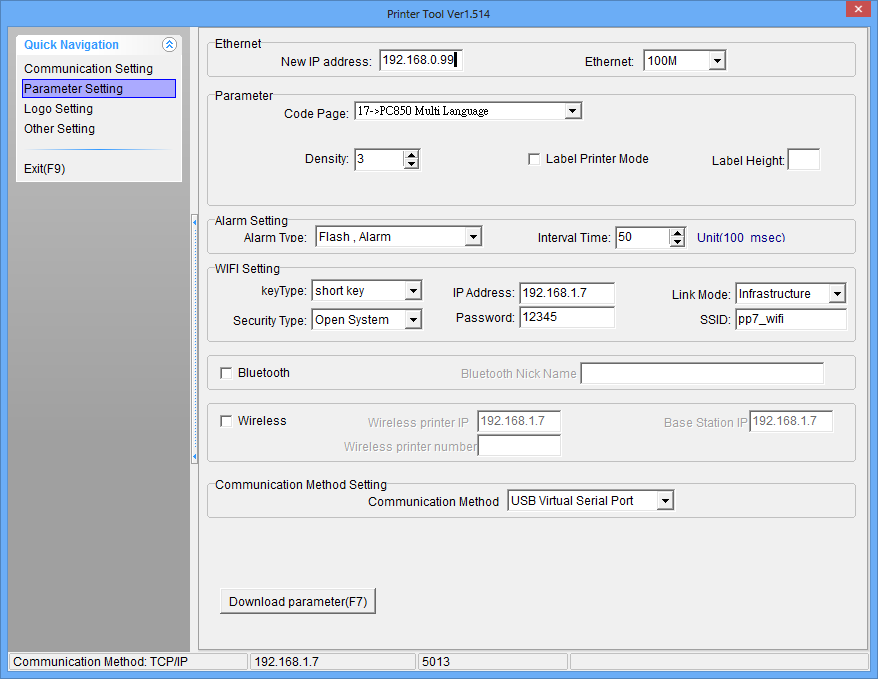Expand the Link Mode dropdown
The image size is (878, 679).
[837, 294]
